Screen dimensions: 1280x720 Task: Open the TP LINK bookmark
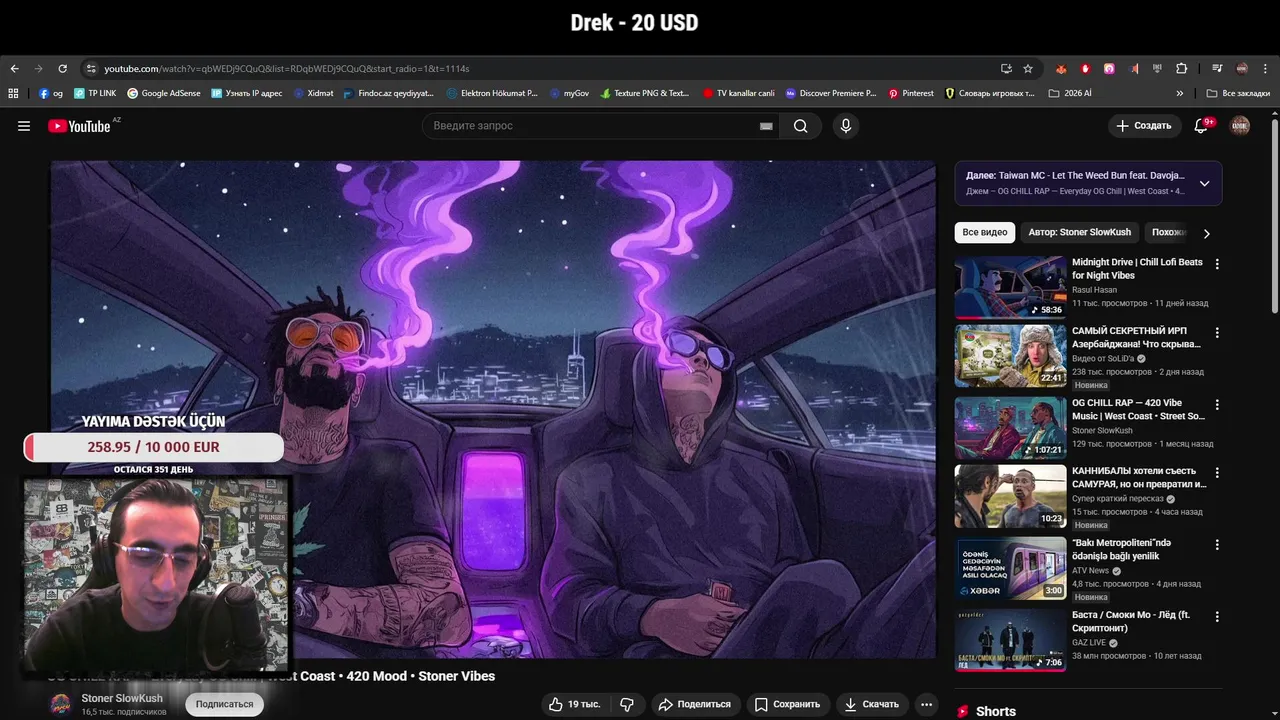click(x=95, y=93)
